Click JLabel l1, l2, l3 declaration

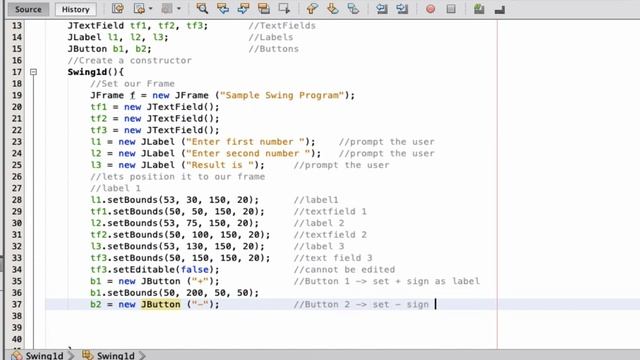point(118,37)
